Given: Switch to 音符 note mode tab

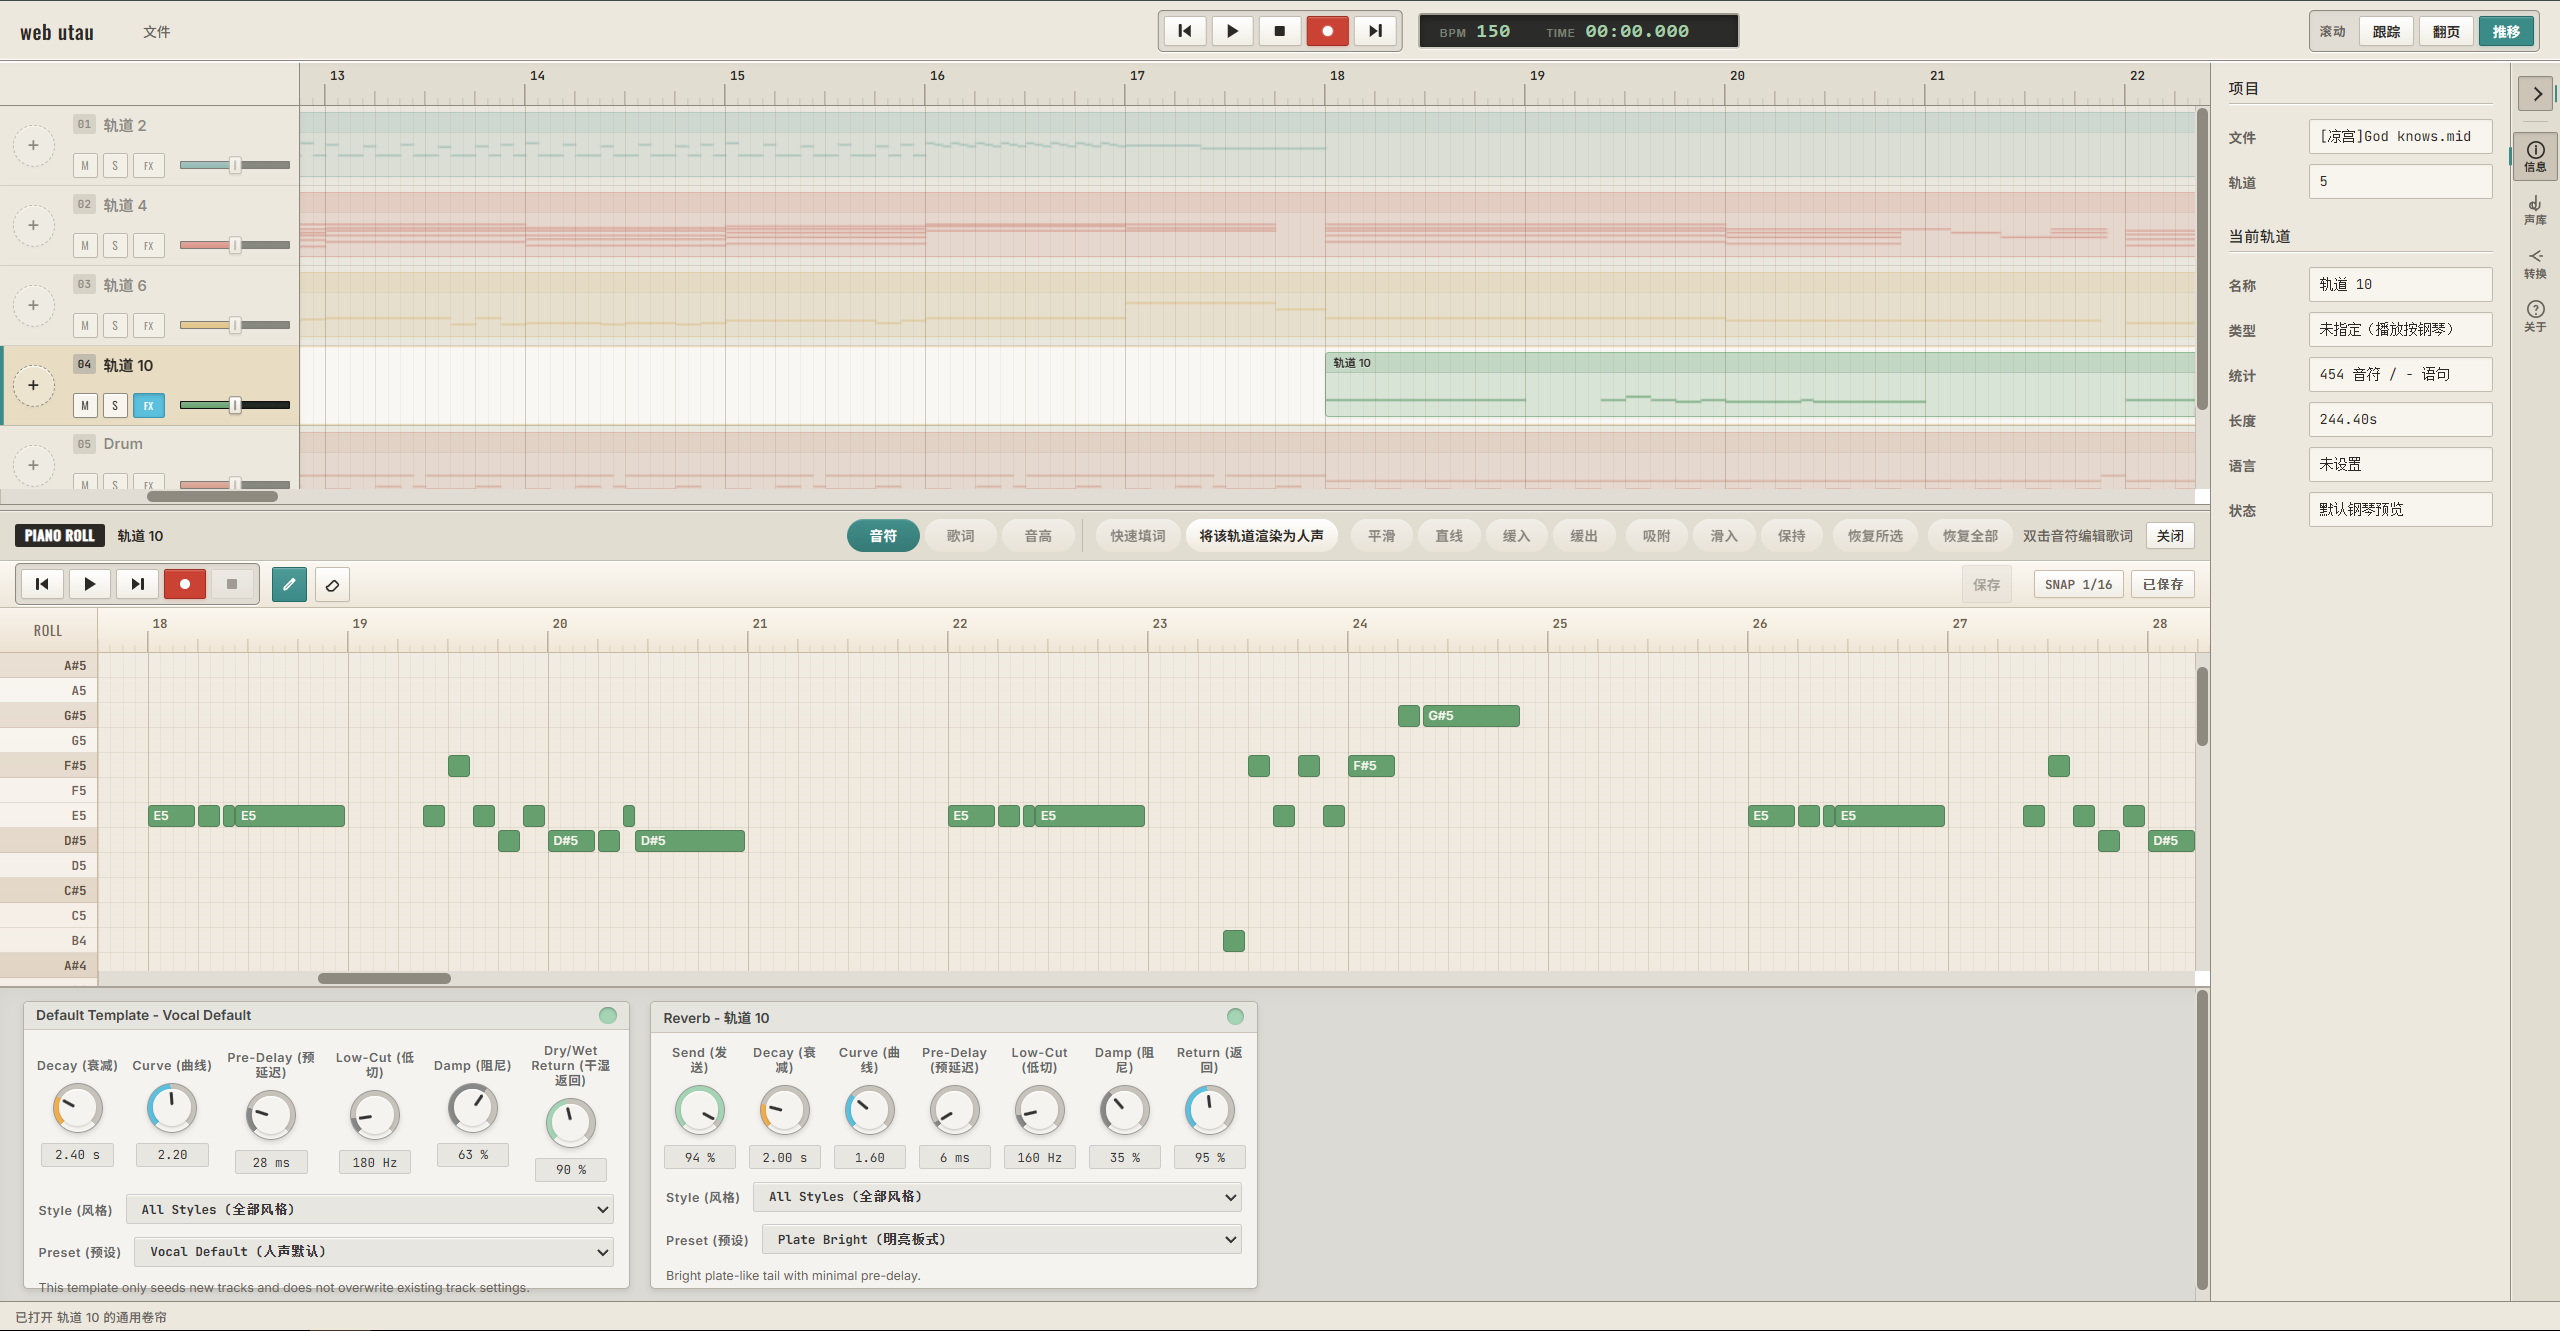Looking at the screenshot, I should pyautogui.click(x=883, y=536).
